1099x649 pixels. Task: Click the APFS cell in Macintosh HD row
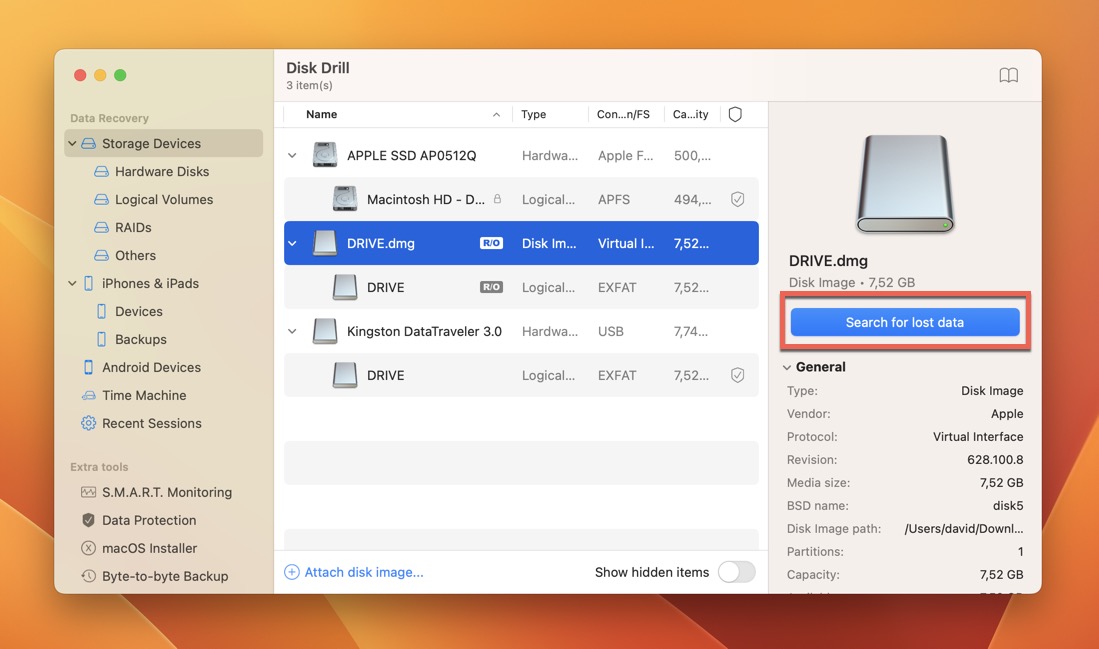click(614, 200)
